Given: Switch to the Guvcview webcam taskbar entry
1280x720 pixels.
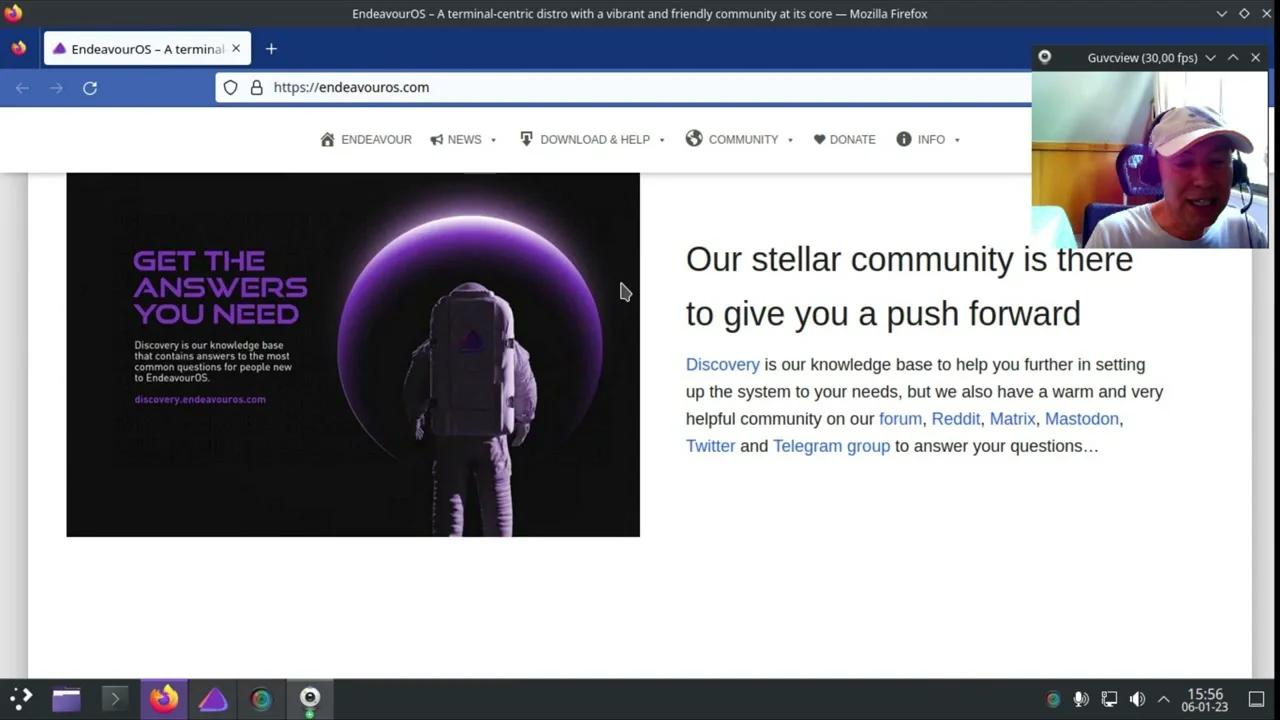Looking at the screenshot, I should point(310,699).
